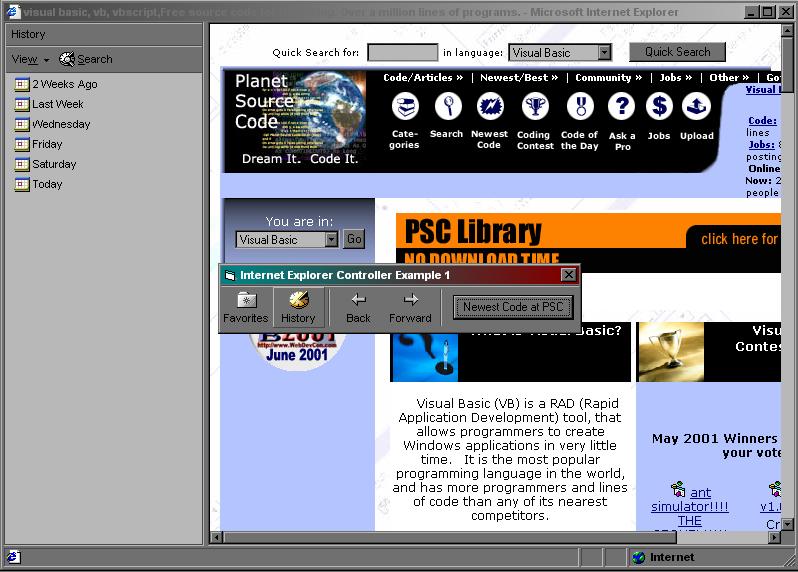Click the Coding Contest trophy icon
Image resolution: width=798 pixels, height=572 pixels.
535,107
